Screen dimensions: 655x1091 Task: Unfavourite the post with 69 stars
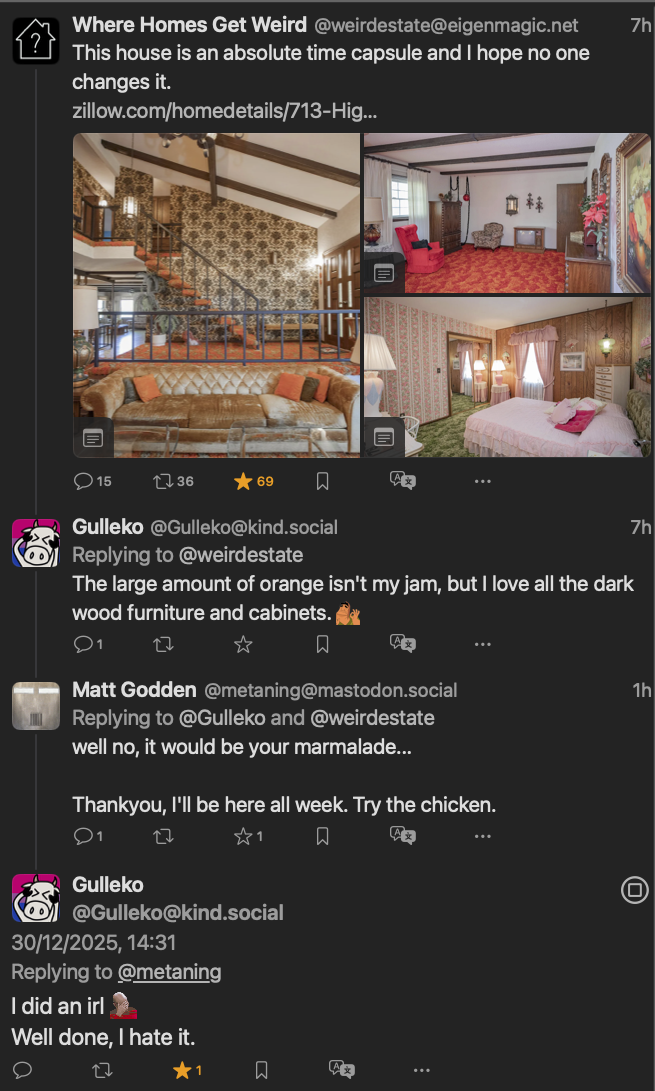[x=243, y=481]
